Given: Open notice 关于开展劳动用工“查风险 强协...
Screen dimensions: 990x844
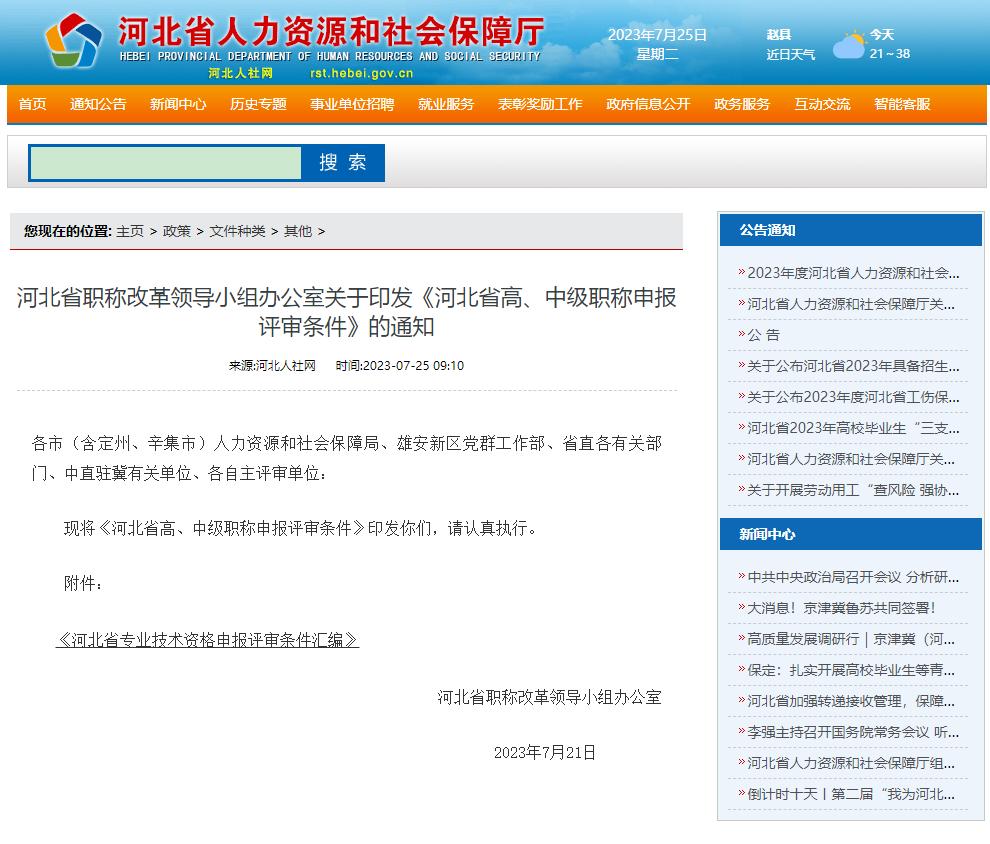Looking at the screenshot, I should pos(853,490).
